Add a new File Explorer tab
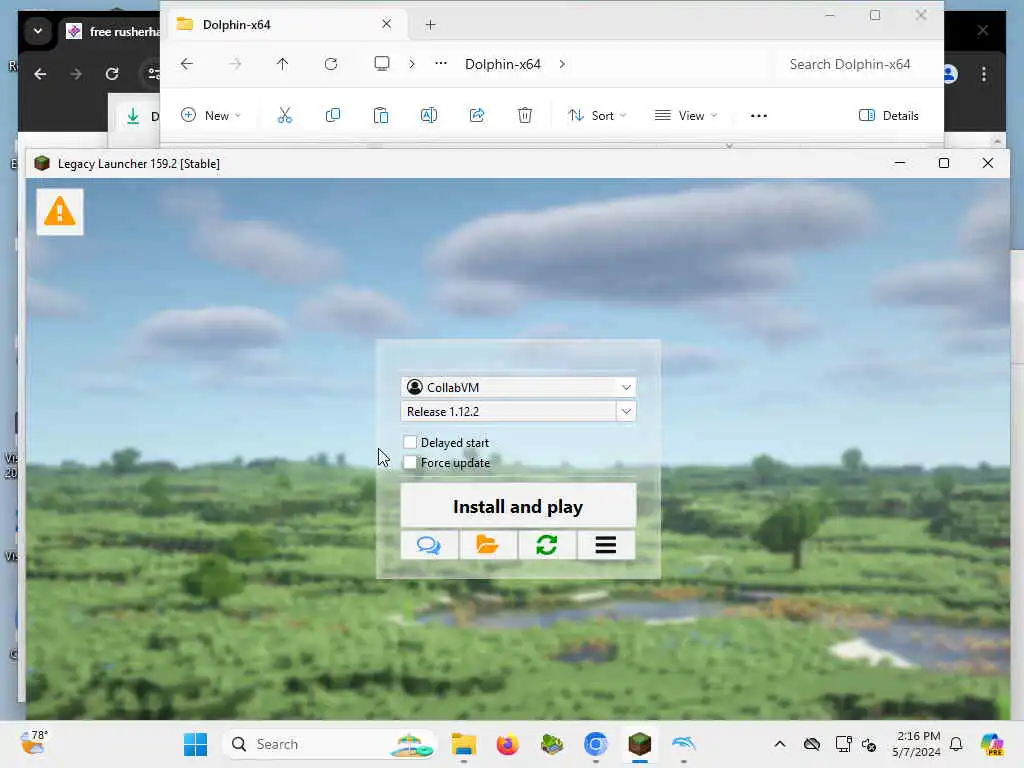 (430, 25)
